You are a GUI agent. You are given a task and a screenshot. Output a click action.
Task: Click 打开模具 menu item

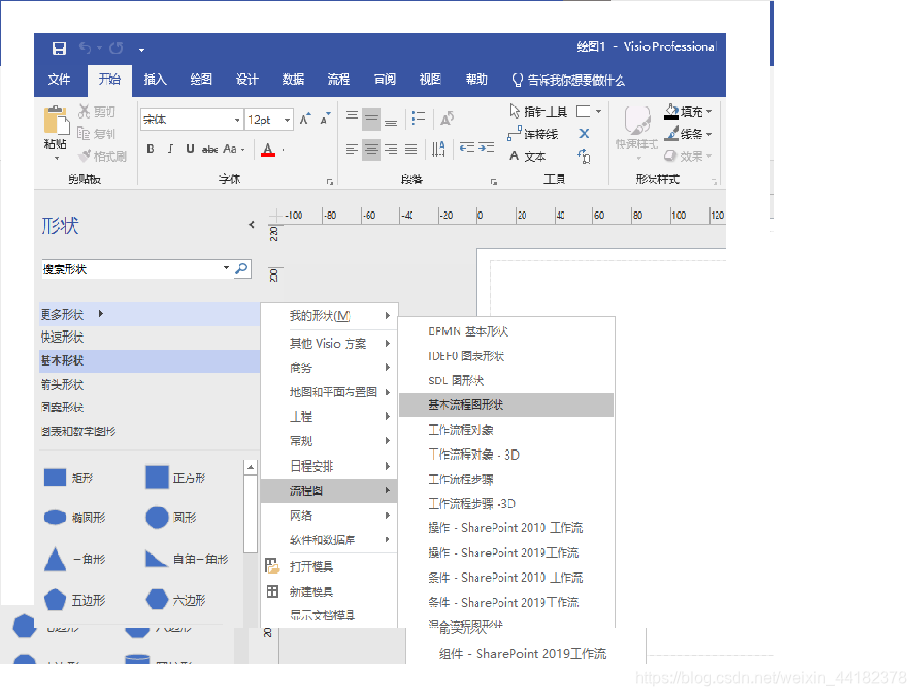[329, 566]
